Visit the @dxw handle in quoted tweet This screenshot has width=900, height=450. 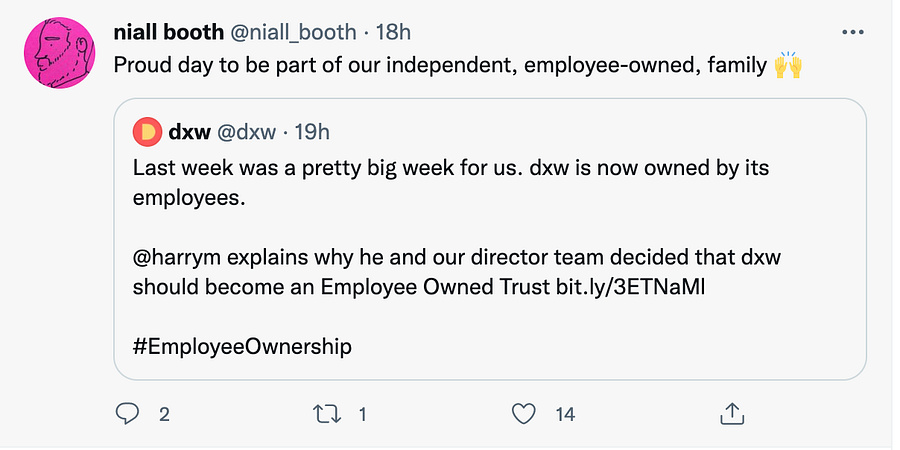245,133
